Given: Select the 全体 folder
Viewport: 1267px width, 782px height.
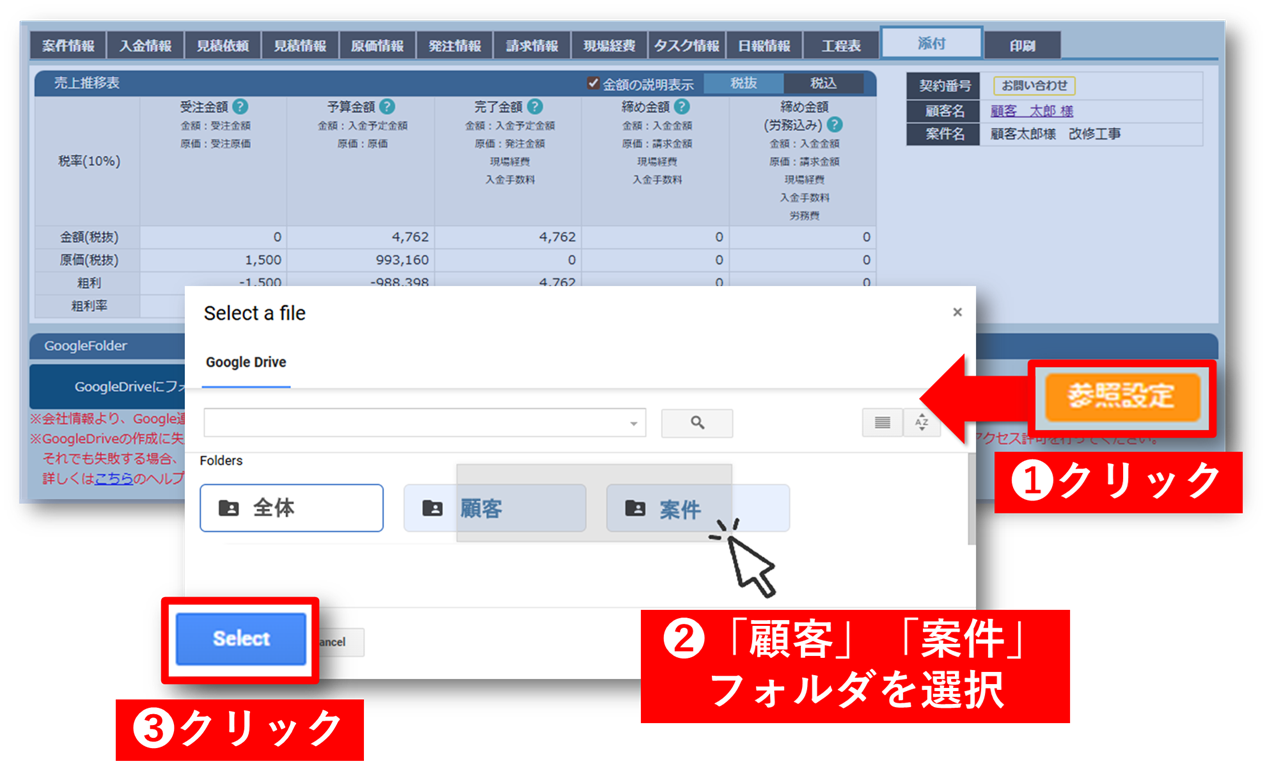Looking at the screenshot, I should tap(291, 508).
